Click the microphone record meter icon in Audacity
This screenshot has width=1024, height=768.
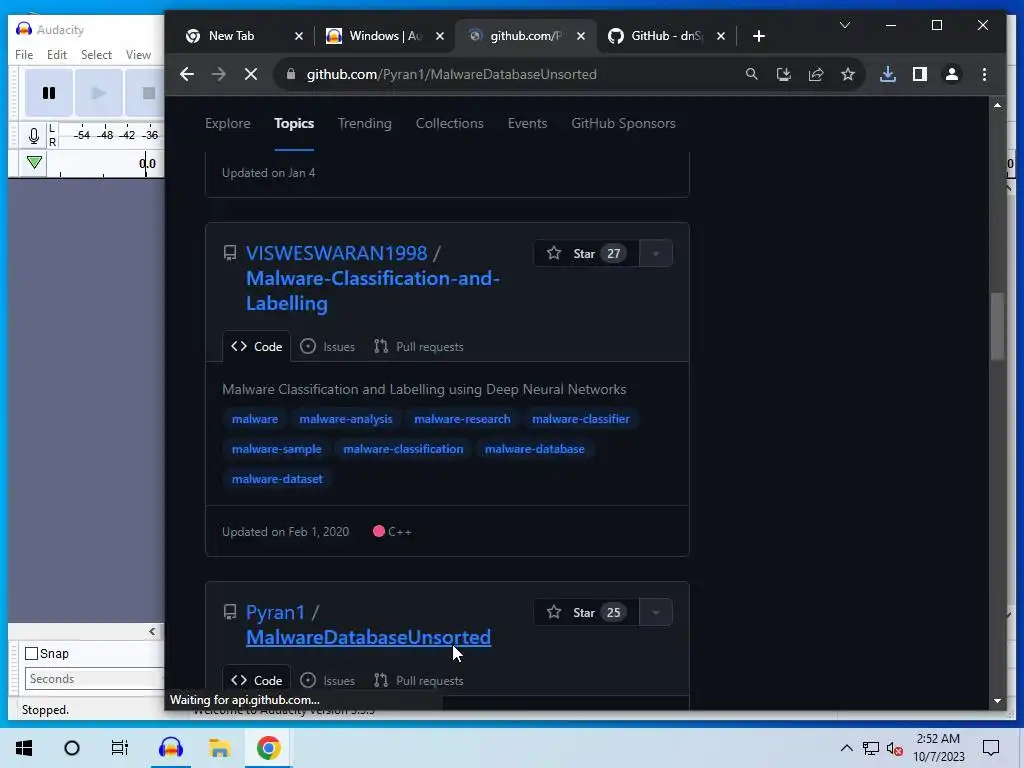pyautogui.click(x=33, y=135)
